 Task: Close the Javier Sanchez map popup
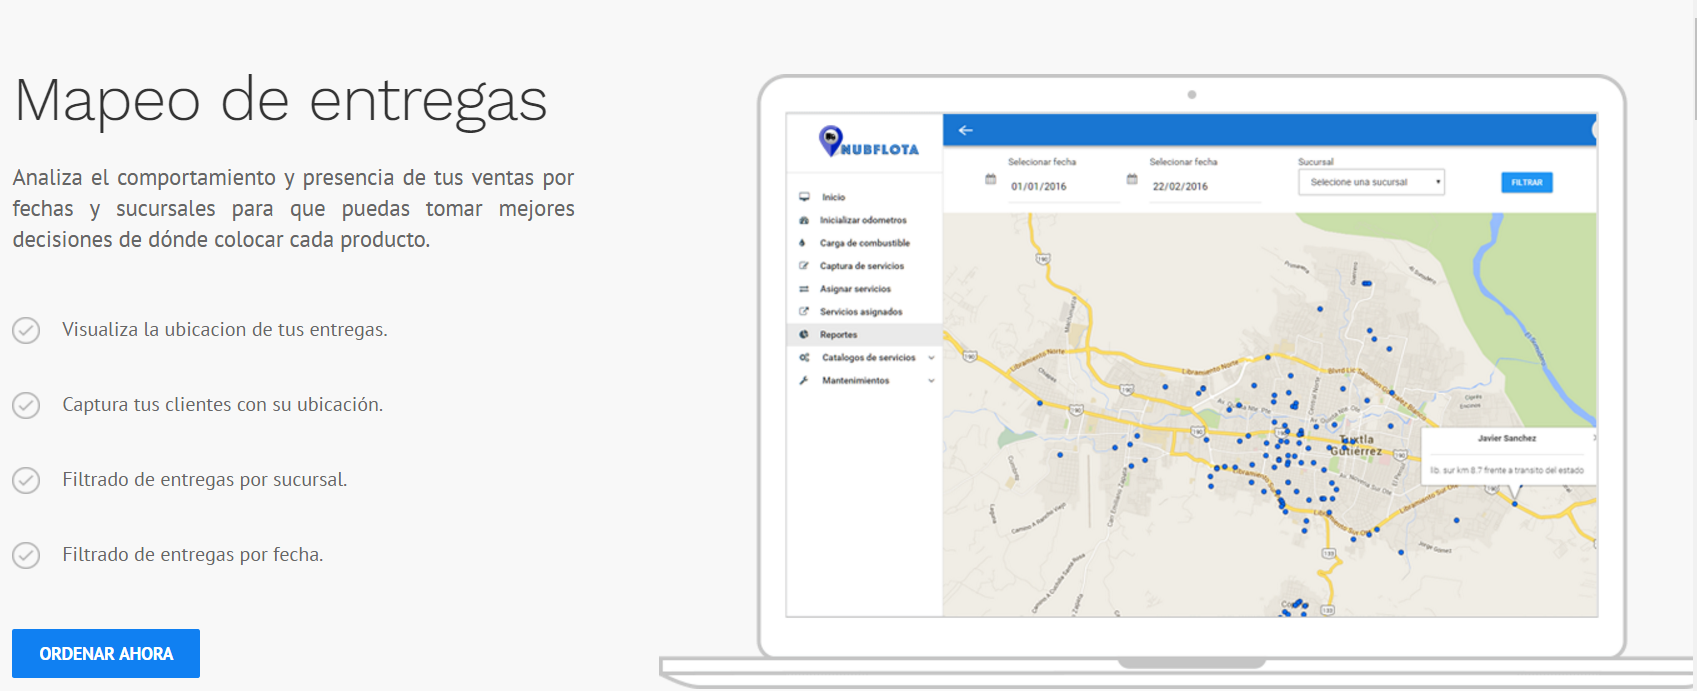pos(1594,438)
